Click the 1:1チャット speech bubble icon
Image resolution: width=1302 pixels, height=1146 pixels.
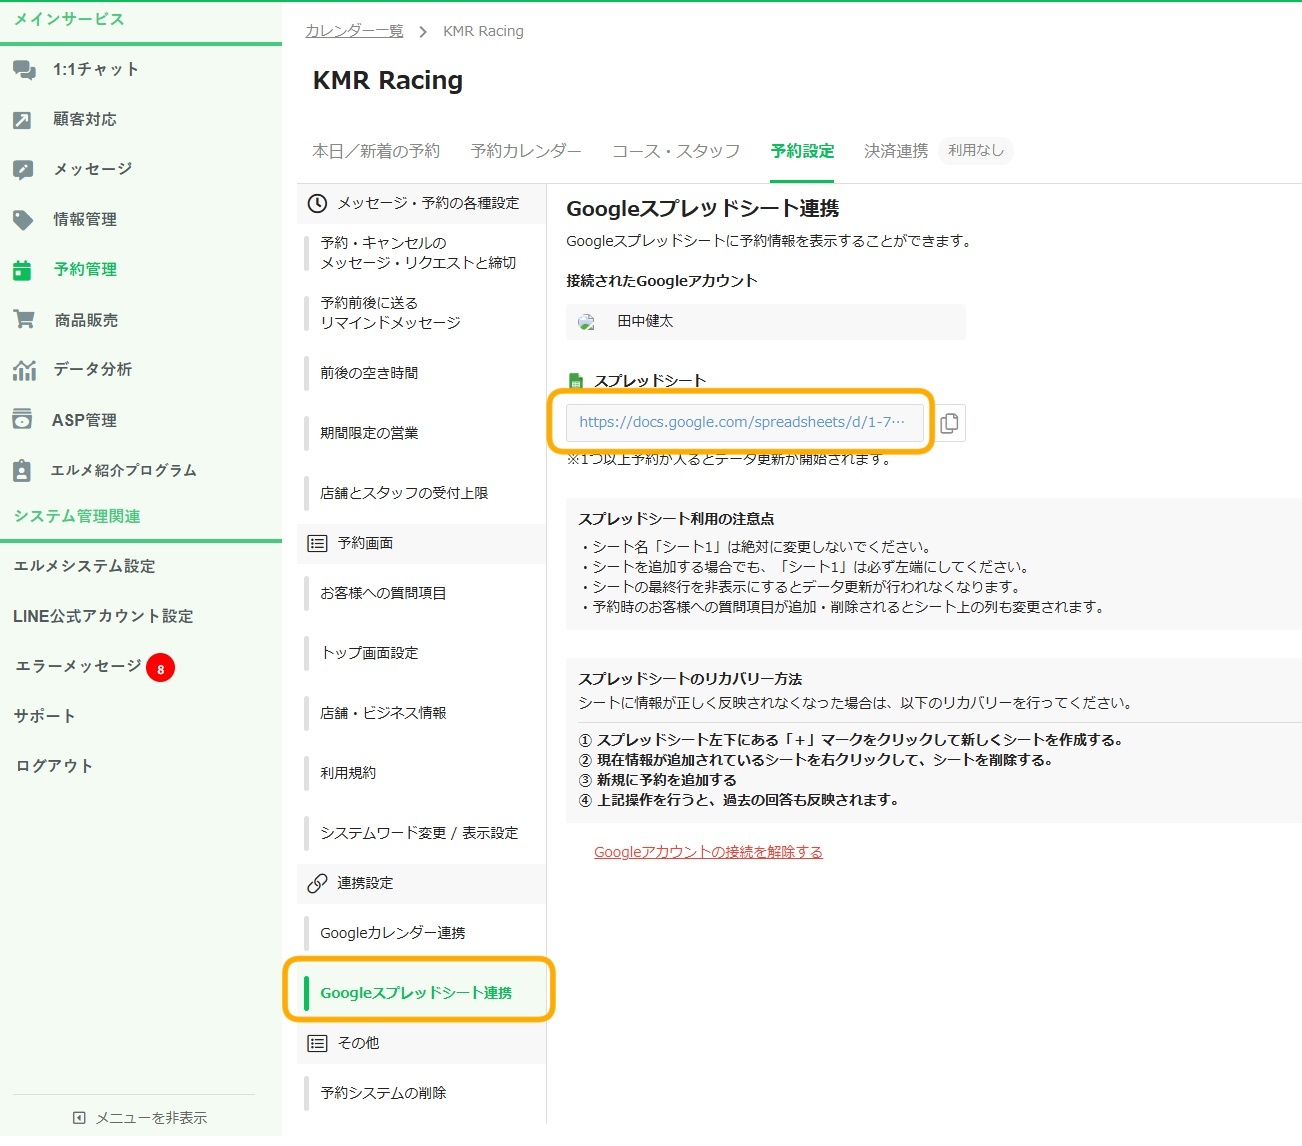[24, 69]
